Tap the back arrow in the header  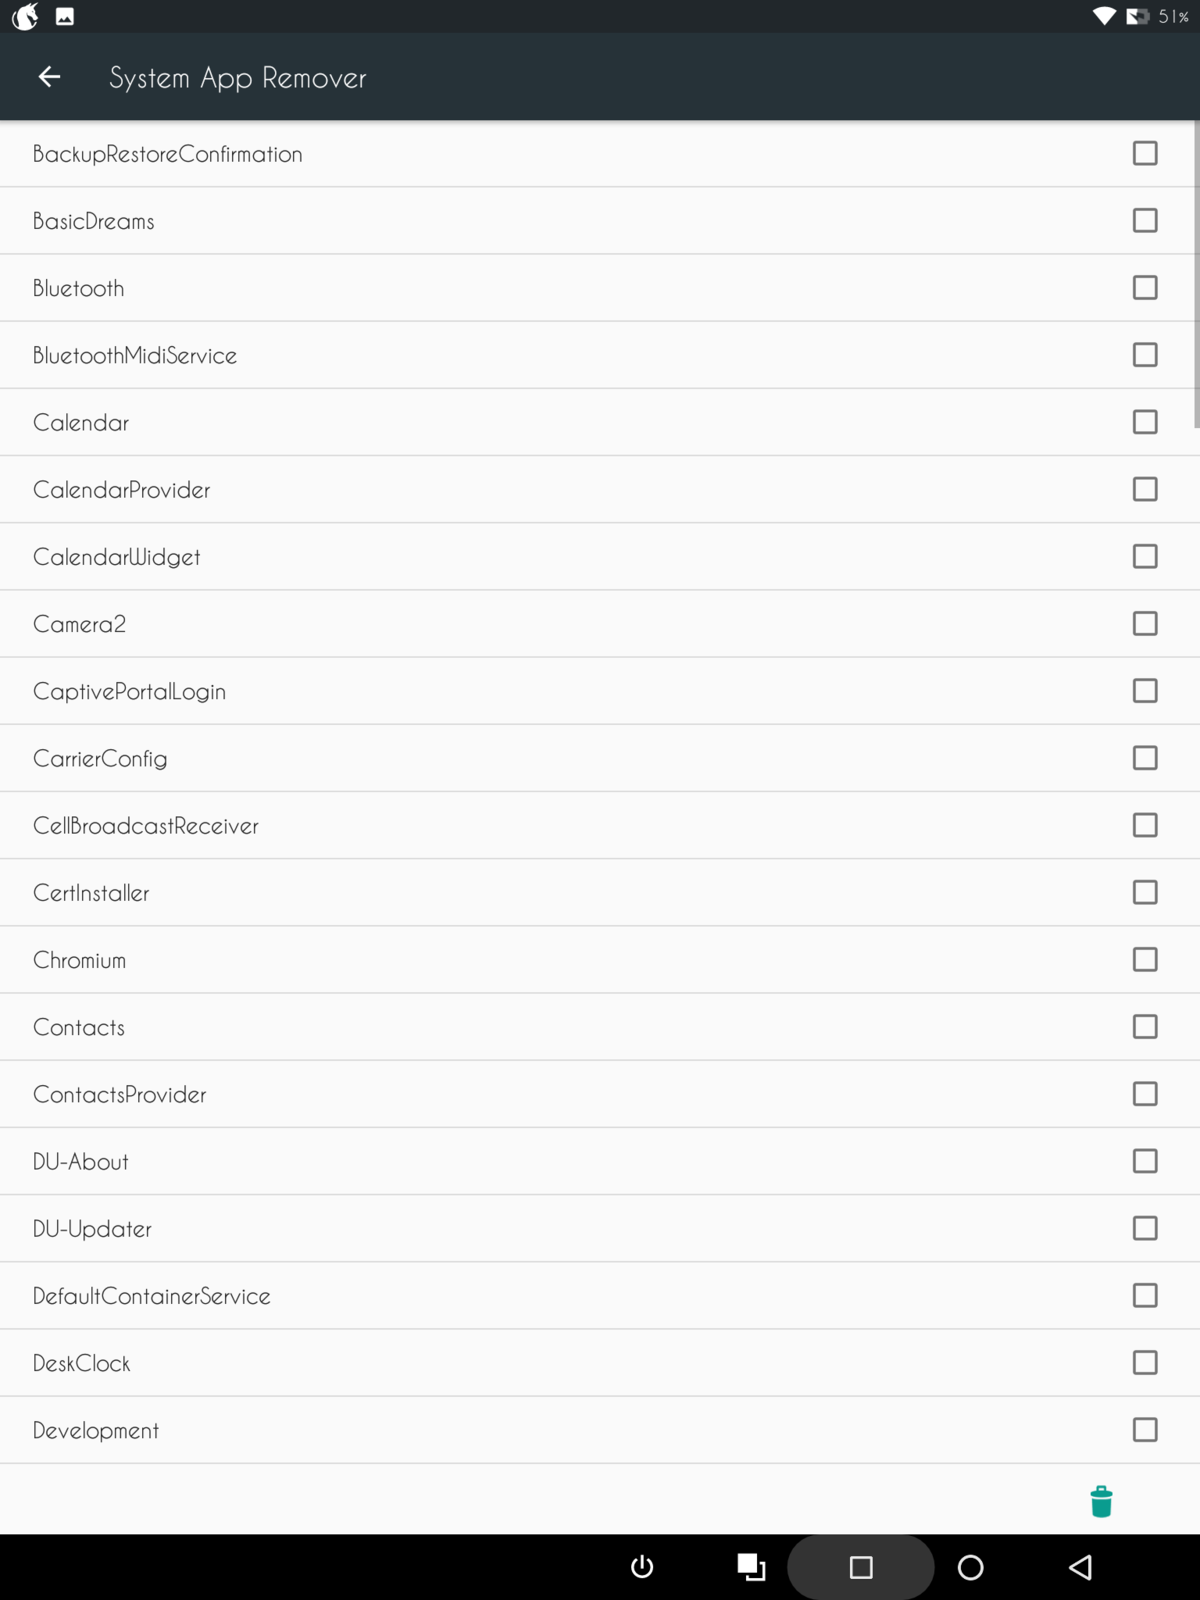[x=49, y=77]
